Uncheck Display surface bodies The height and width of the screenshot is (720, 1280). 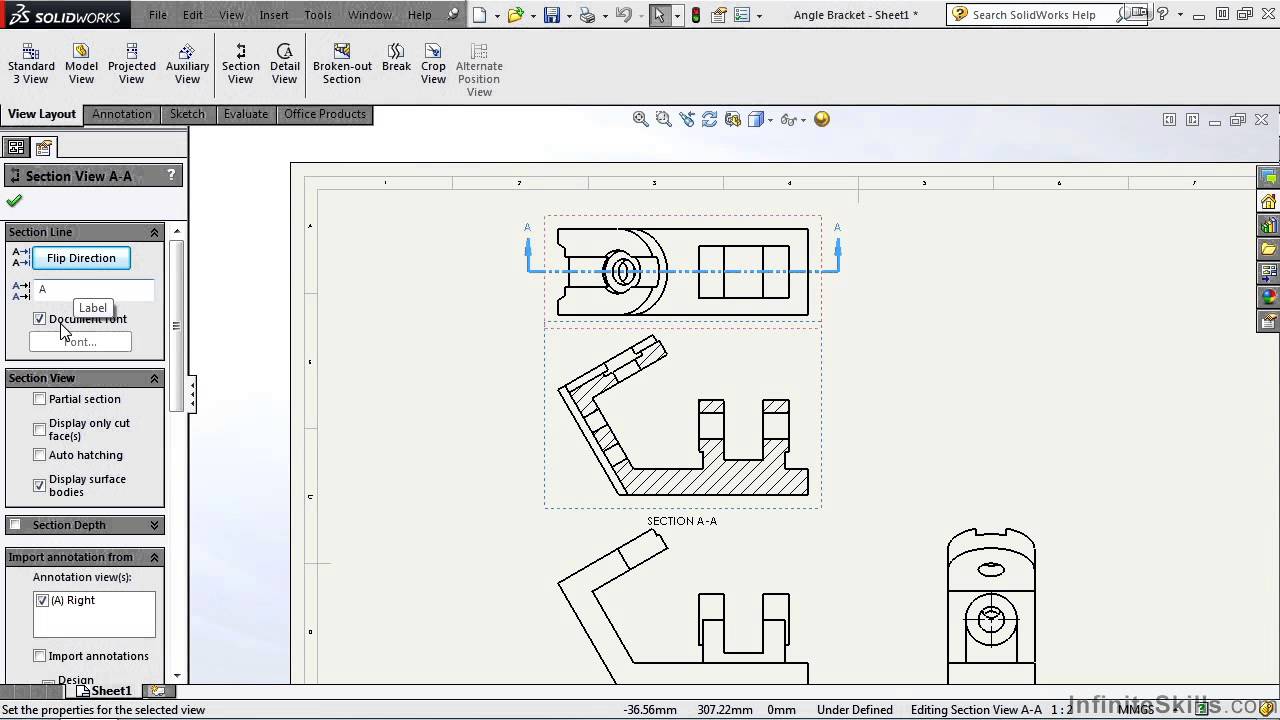tap(39, 485)
